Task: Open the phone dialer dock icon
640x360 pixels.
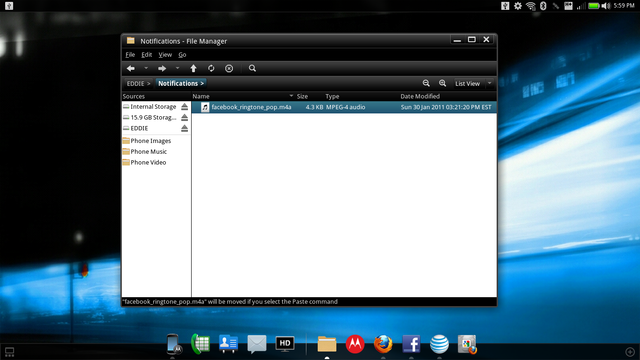Action: (200, 344)
